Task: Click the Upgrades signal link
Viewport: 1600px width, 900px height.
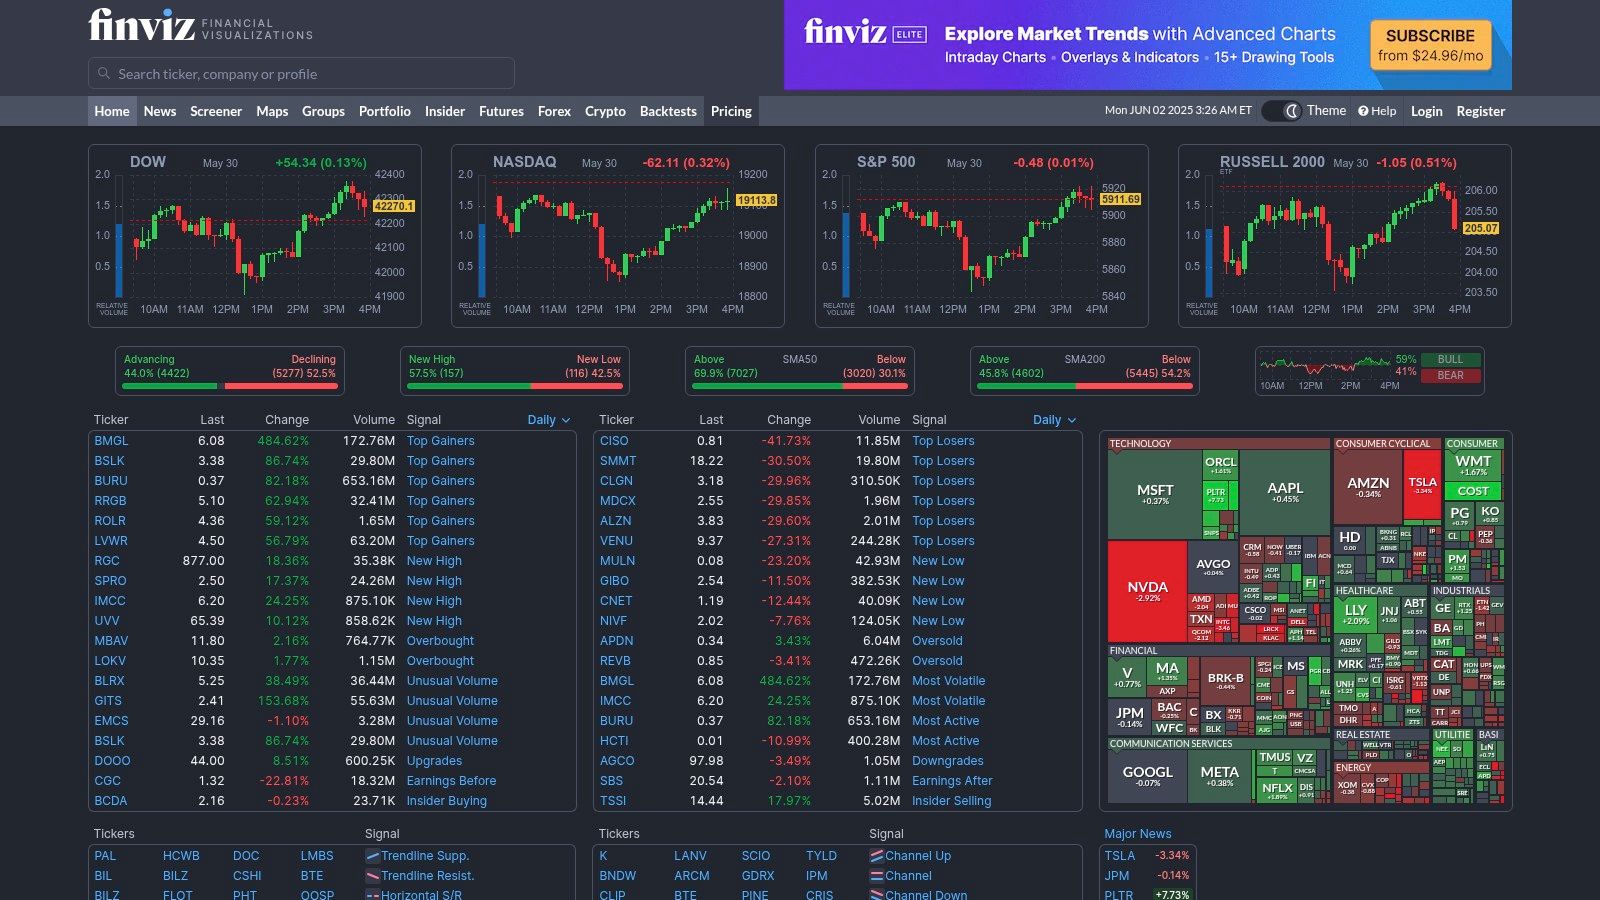Action: coord(434,761)
